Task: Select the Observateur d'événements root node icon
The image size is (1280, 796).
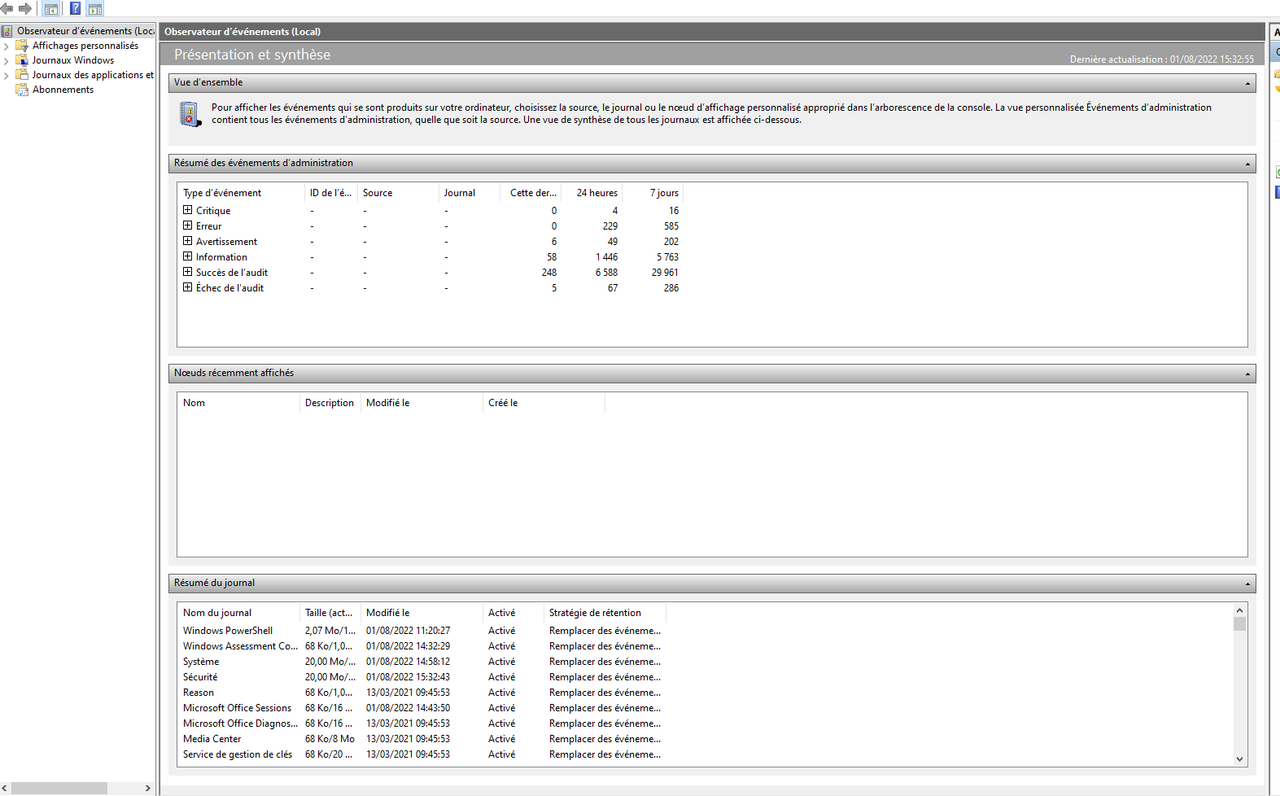Action: (x=7, y=31)
